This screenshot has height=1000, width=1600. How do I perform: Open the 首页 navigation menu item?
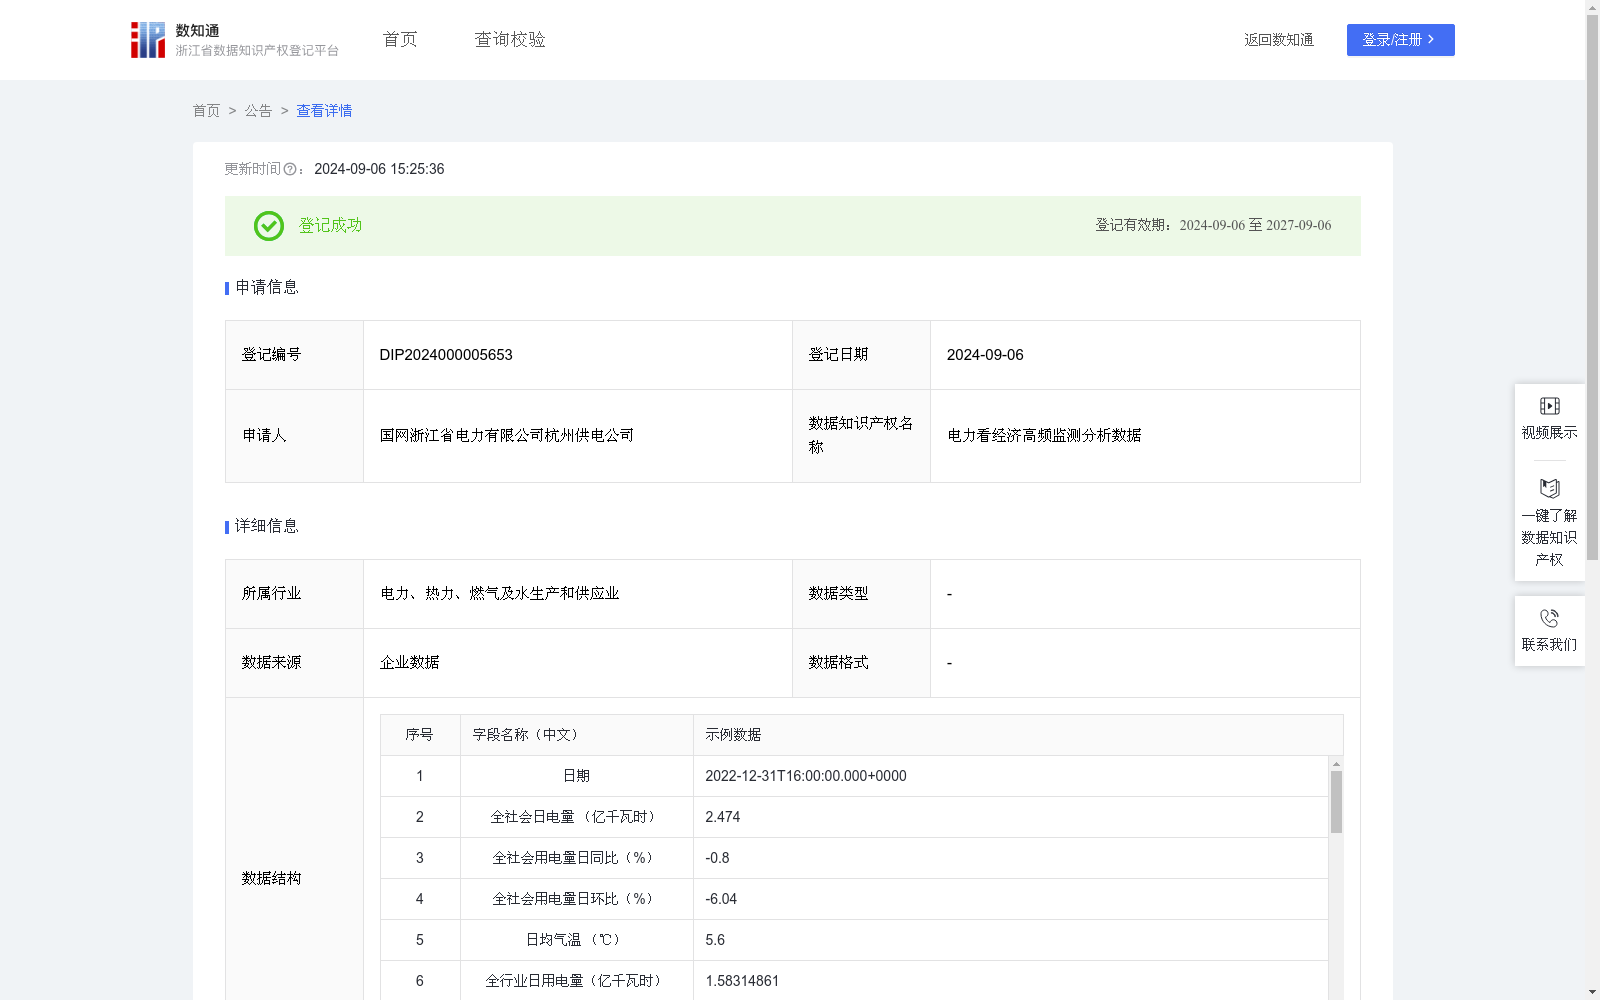[400, 40]
